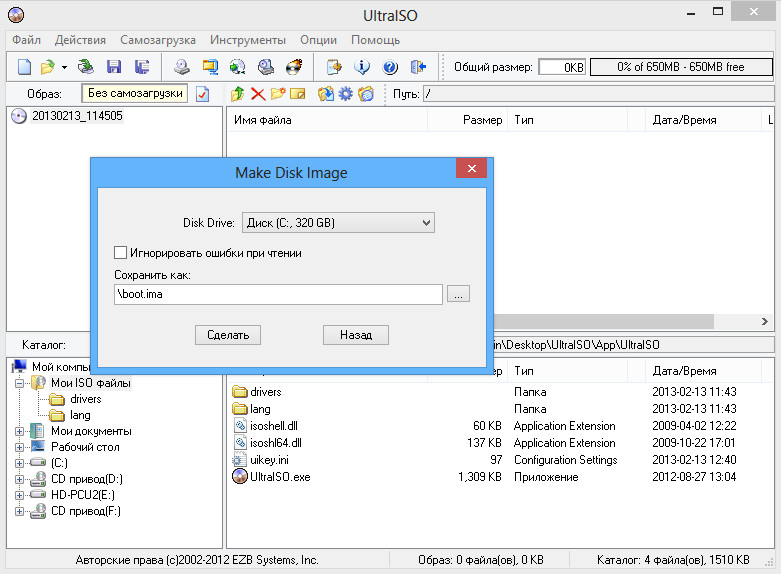Click the green Up folder arrow icon

click(x=237, y=94)
